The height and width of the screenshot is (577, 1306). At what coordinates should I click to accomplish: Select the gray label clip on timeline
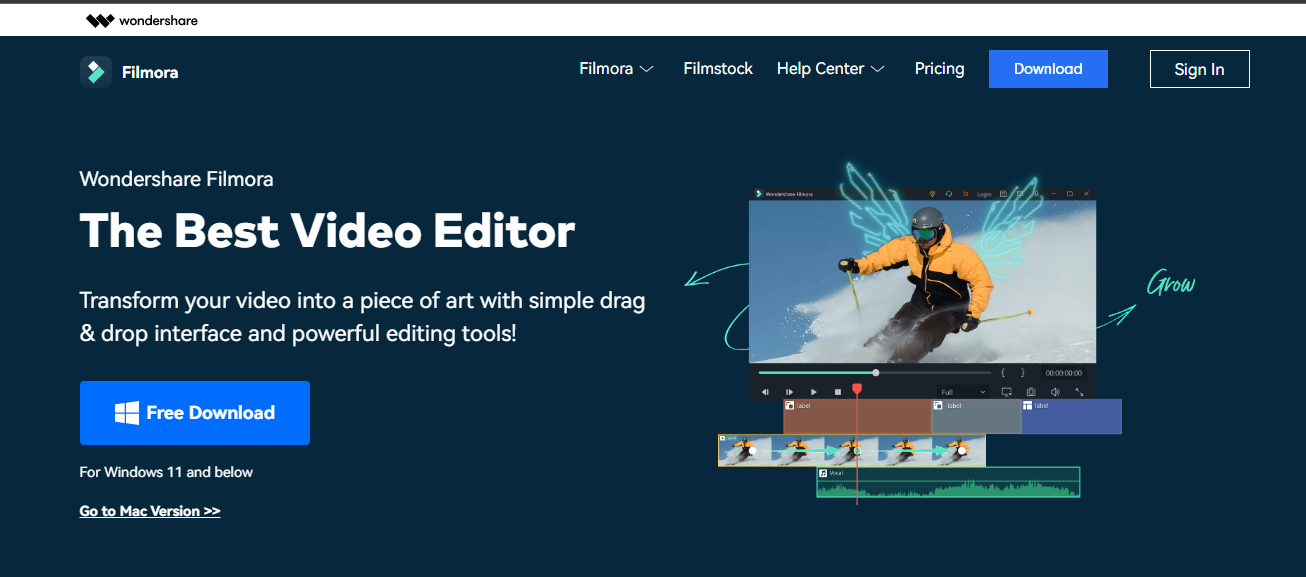click(x=976, y=417)
